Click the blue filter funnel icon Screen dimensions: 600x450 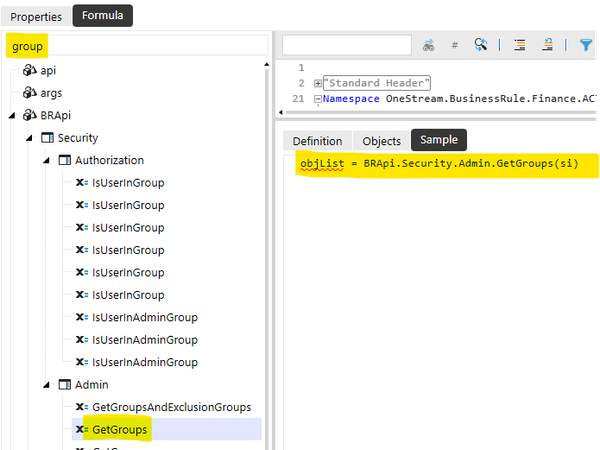[586, 45]
